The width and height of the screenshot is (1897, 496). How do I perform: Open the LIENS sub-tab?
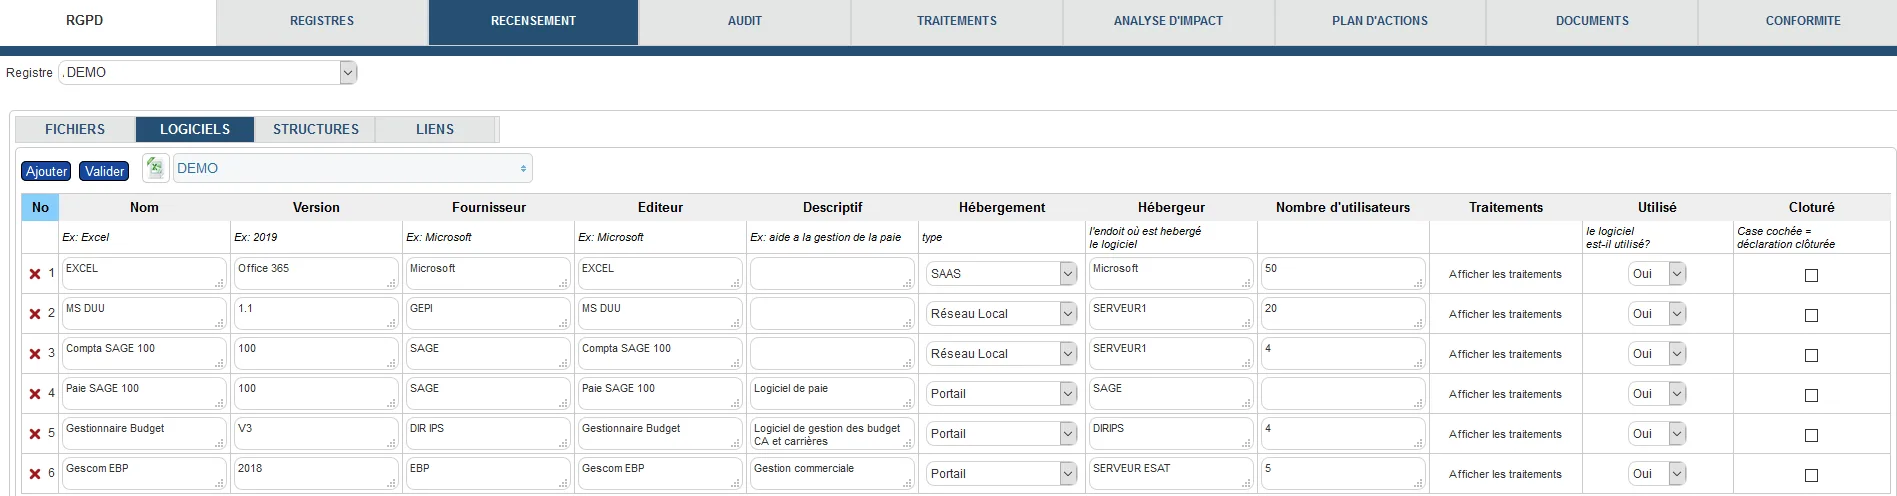[435, 129]
